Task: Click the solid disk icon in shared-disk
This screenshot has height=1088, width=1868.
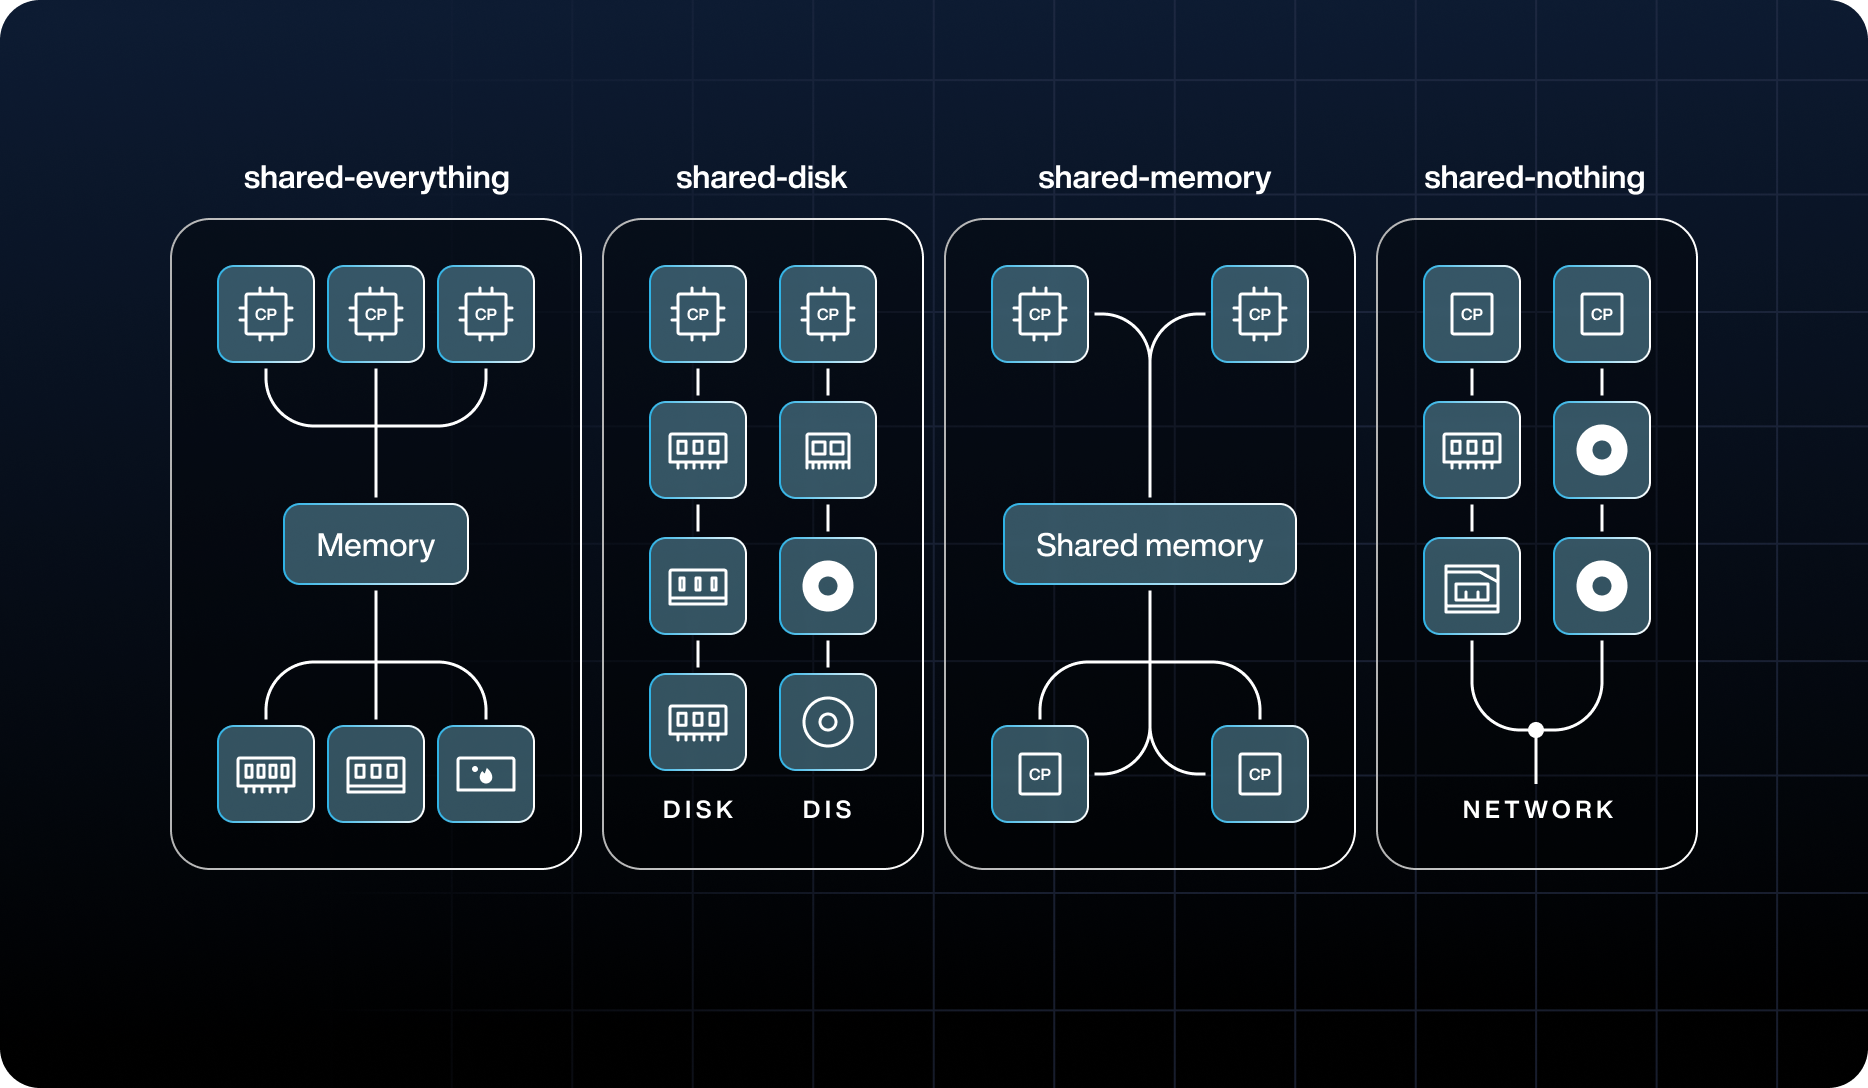Action: pyautogui.click(x=828, y=586)
